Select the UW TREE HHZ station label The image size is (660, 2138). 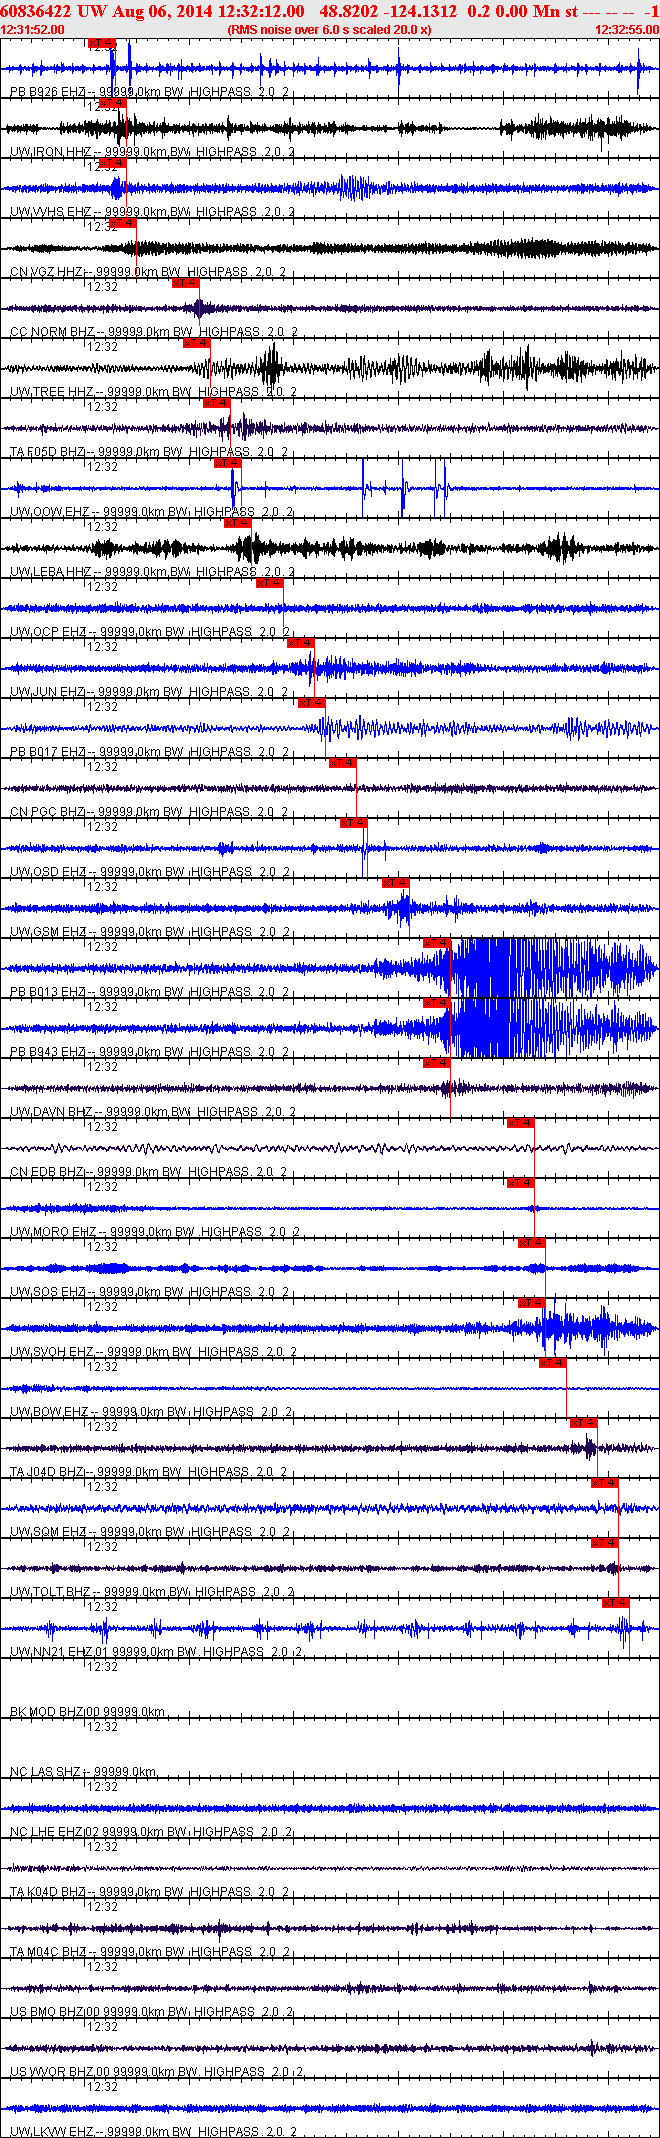click(x=52, y=391)
